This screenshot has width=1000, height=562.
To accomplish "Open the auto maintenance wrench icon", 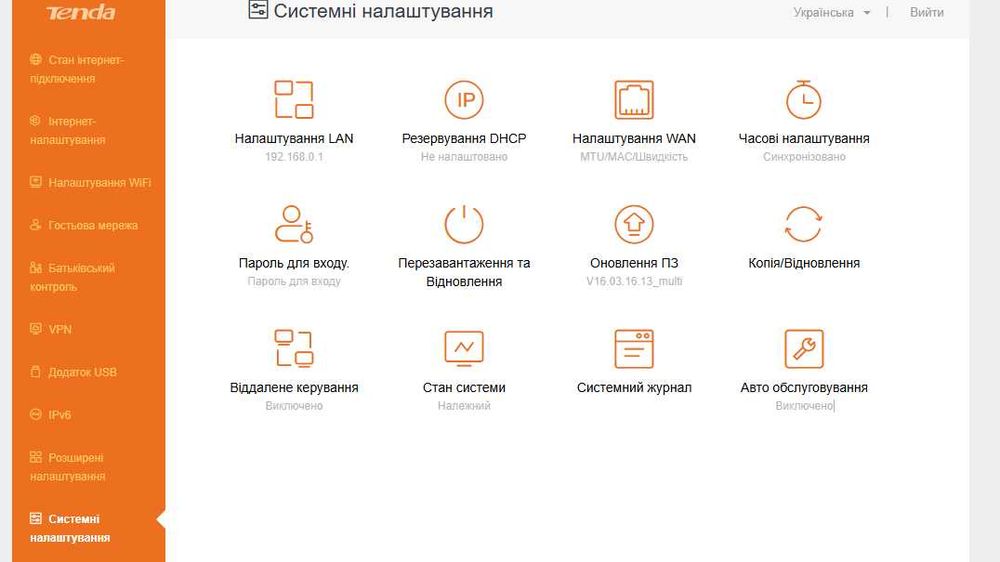I will pyautogui.click(x=804, y=348).
